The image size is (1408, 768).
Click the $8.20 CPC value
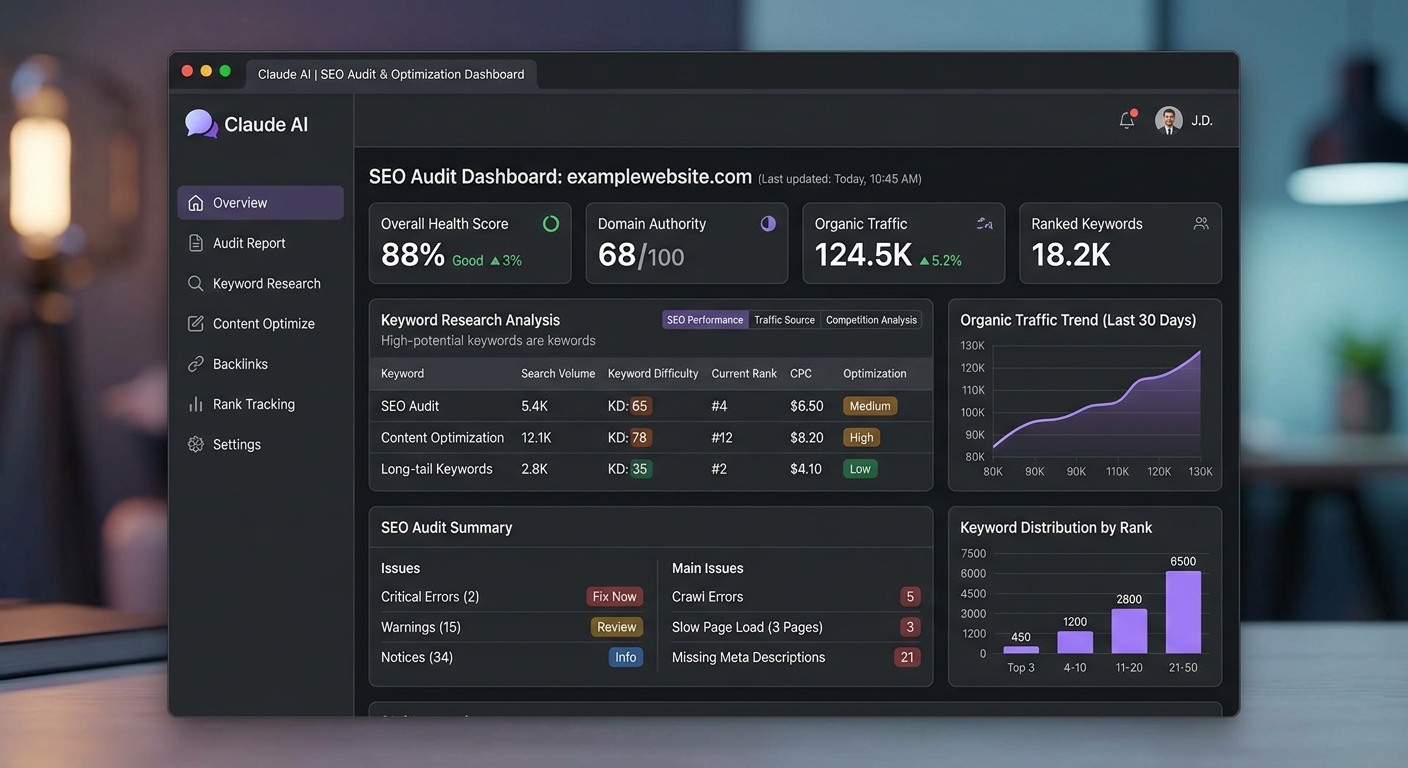(x=806, y=437)
